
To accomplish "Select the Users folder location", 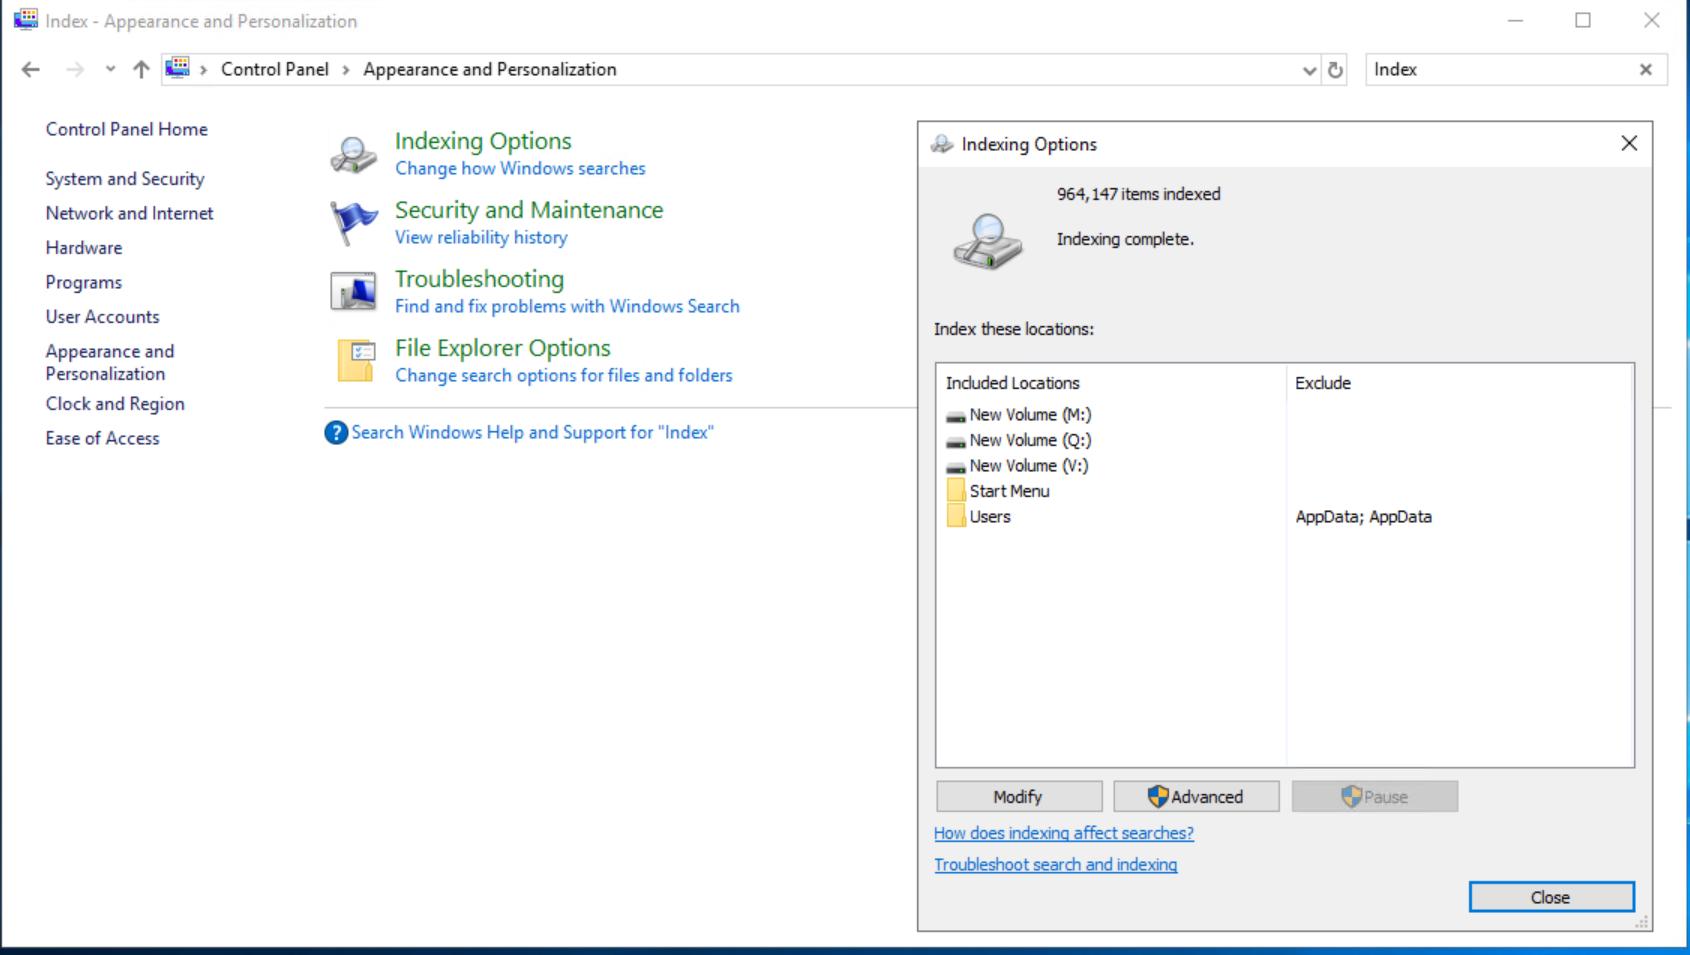I will tap(989, 517).
